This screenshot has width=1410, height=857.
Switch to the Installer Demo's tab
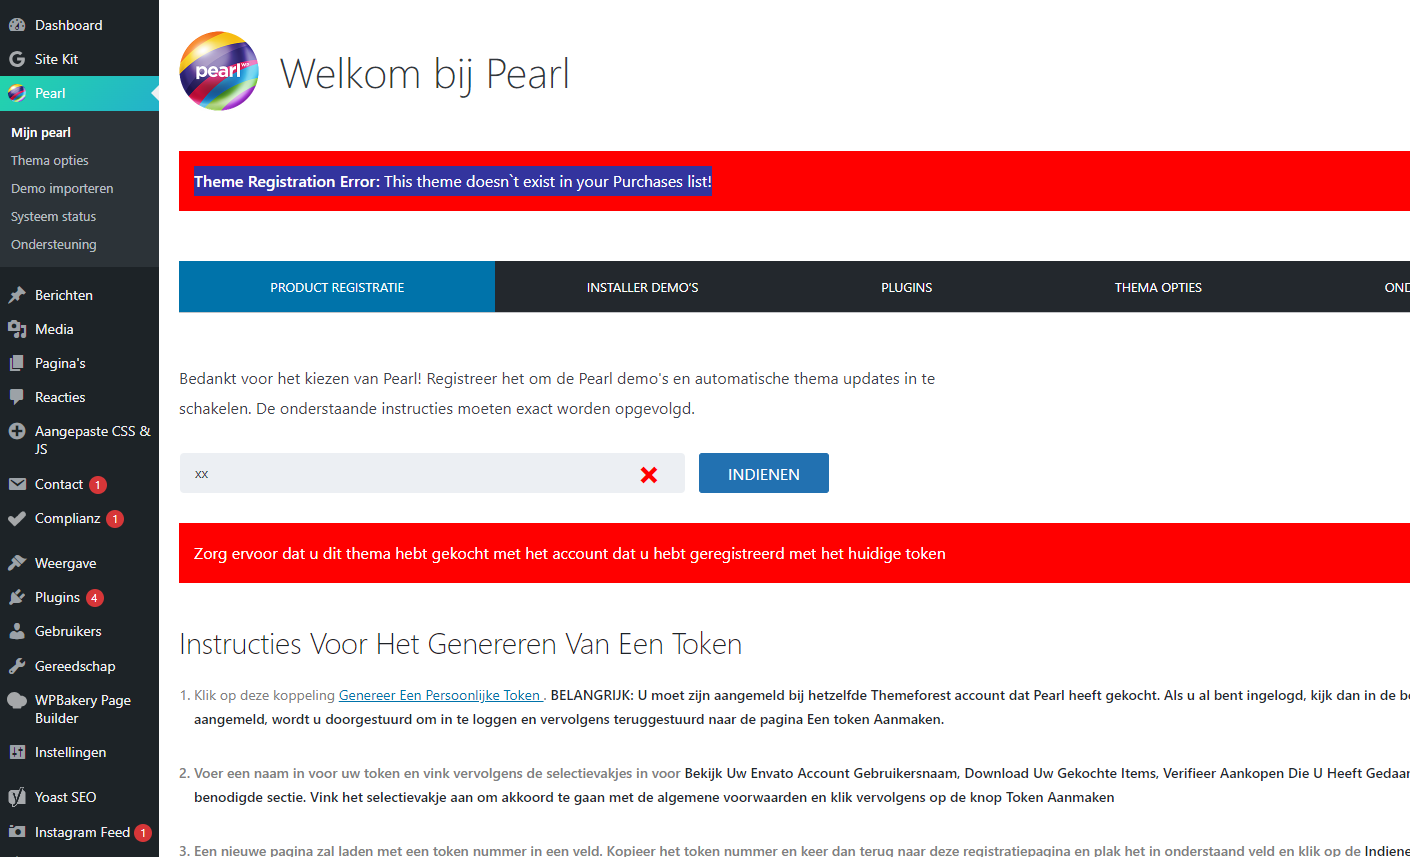(643, 287)
